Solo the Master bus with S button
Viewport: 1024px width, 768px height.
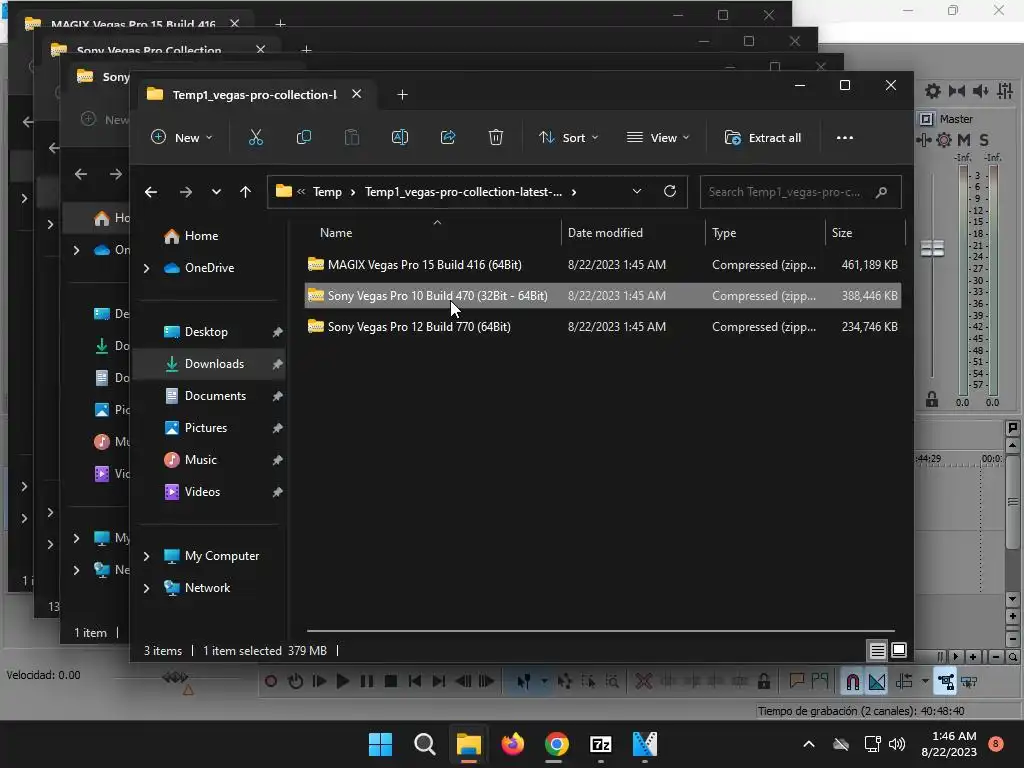[984, 140]
